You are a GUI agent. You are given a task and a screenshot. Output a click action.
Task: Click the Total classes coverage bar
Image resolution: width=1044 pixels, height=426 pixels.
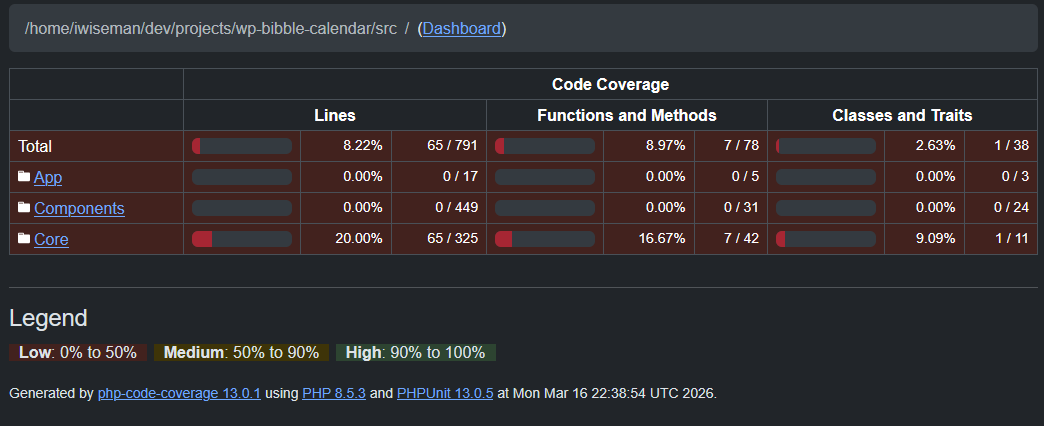[826, 146]
